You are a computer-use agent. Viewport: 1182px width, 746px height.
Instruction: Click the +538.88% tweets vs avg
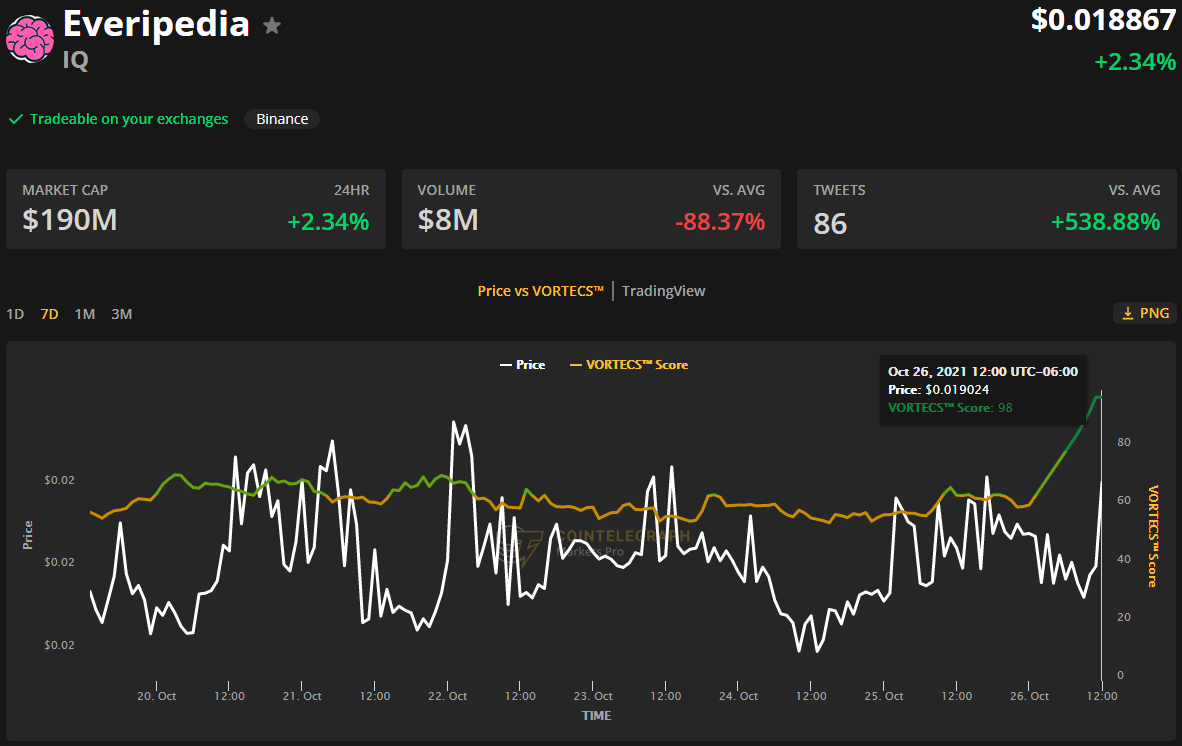pyautogui.click(x=1105, y=222)
